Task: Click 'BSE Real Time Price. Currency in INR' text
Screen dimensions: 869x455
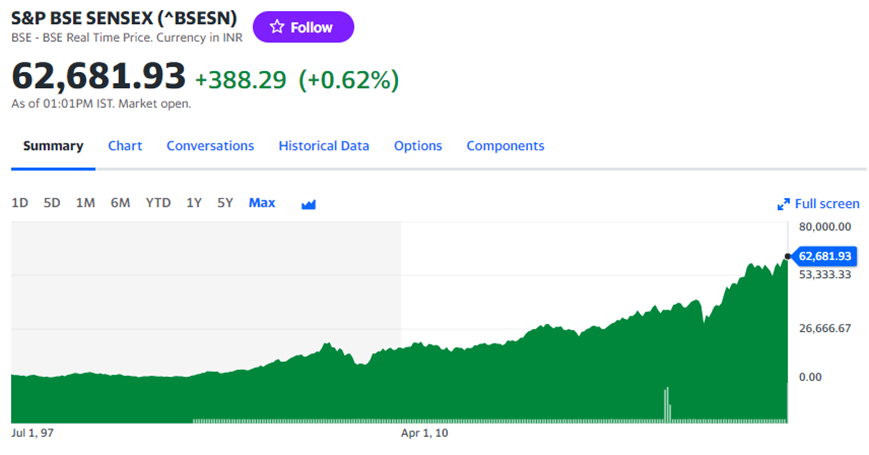Action: 142,38
